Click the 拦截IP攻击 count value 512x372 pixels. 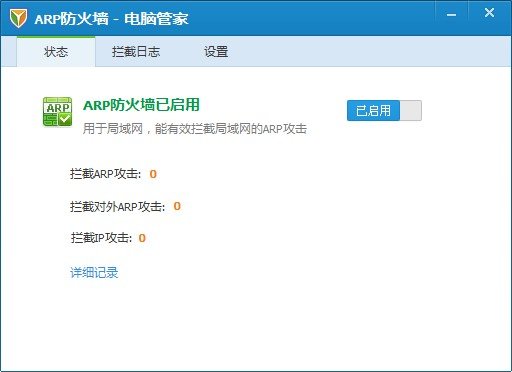tap(142, 238)
